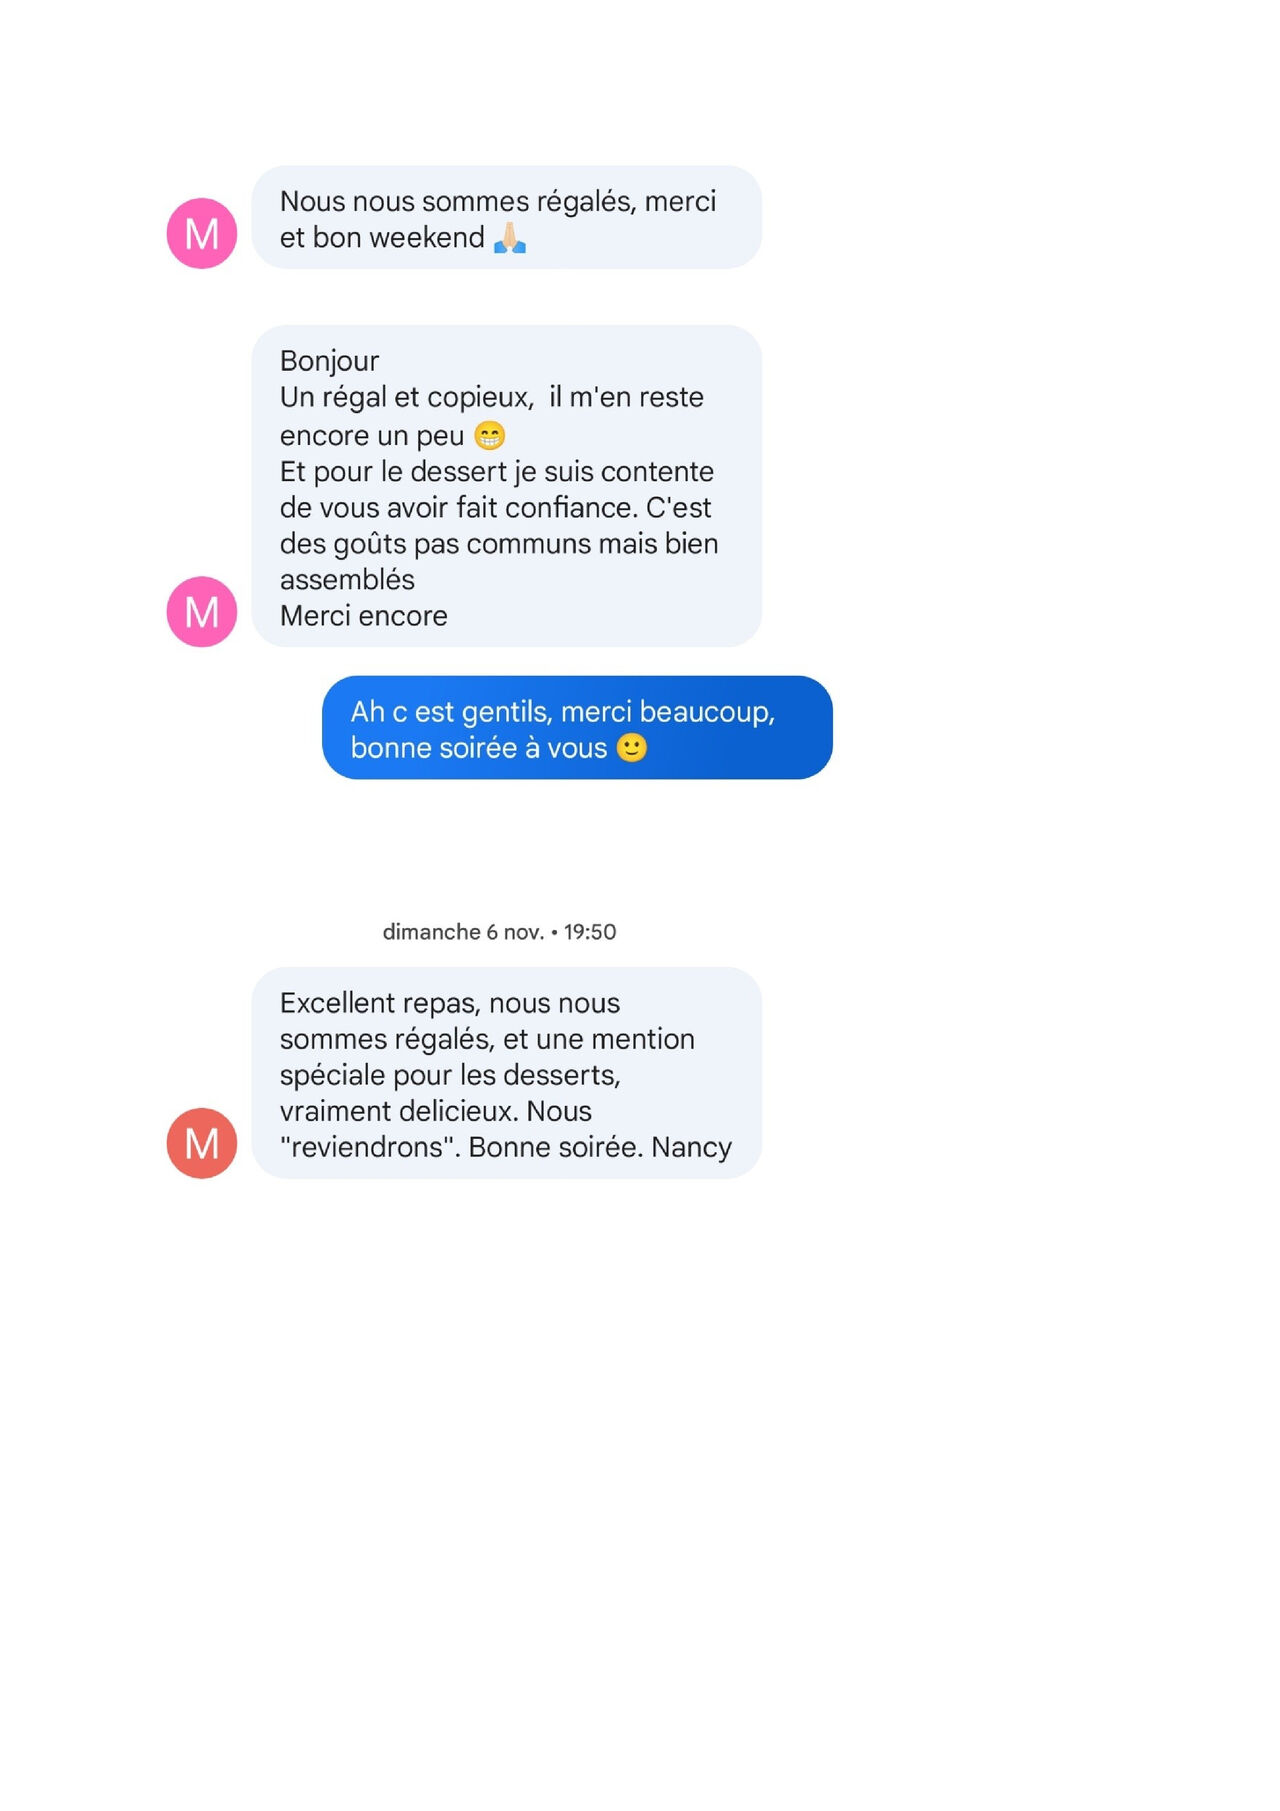Click 'Merci encore' line in the message
Image resolution: width=1280 pixels, height=1811 pixels.
coord(364,616)
